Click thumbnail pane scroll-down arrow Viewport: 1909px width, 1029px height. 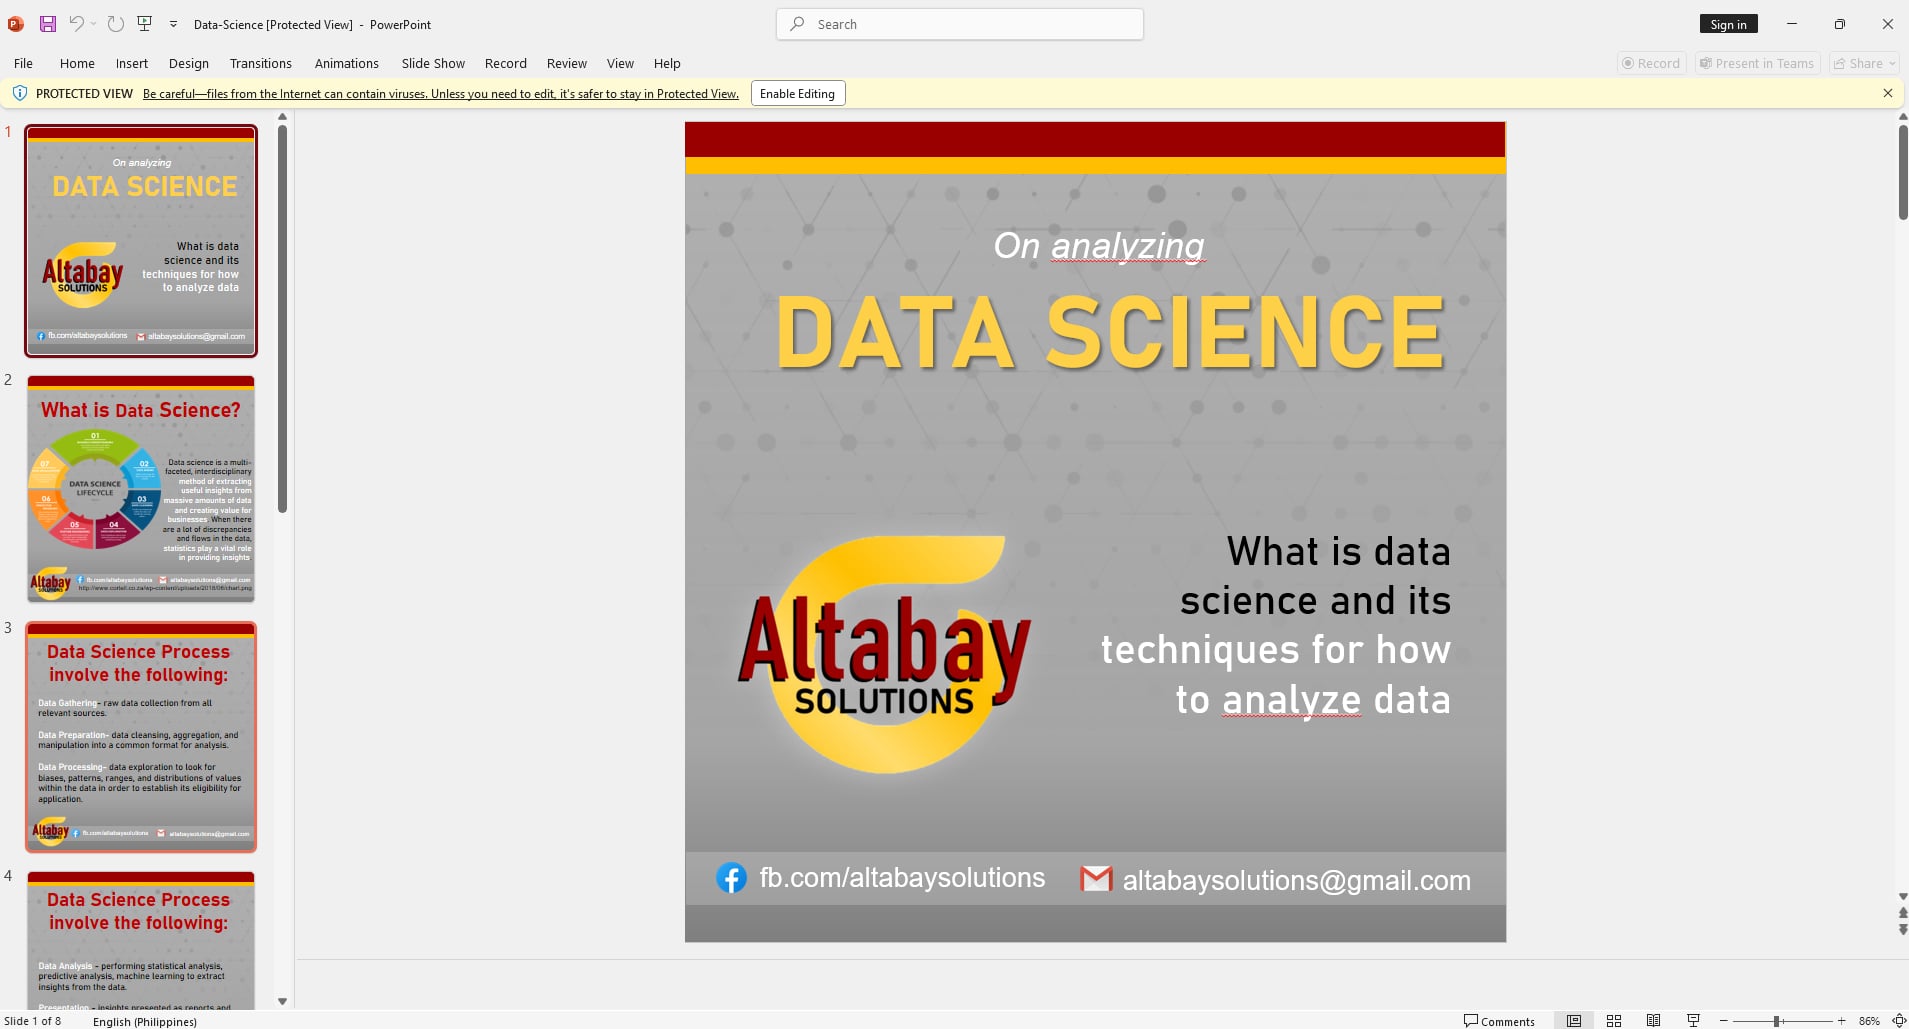[282, 1001]
